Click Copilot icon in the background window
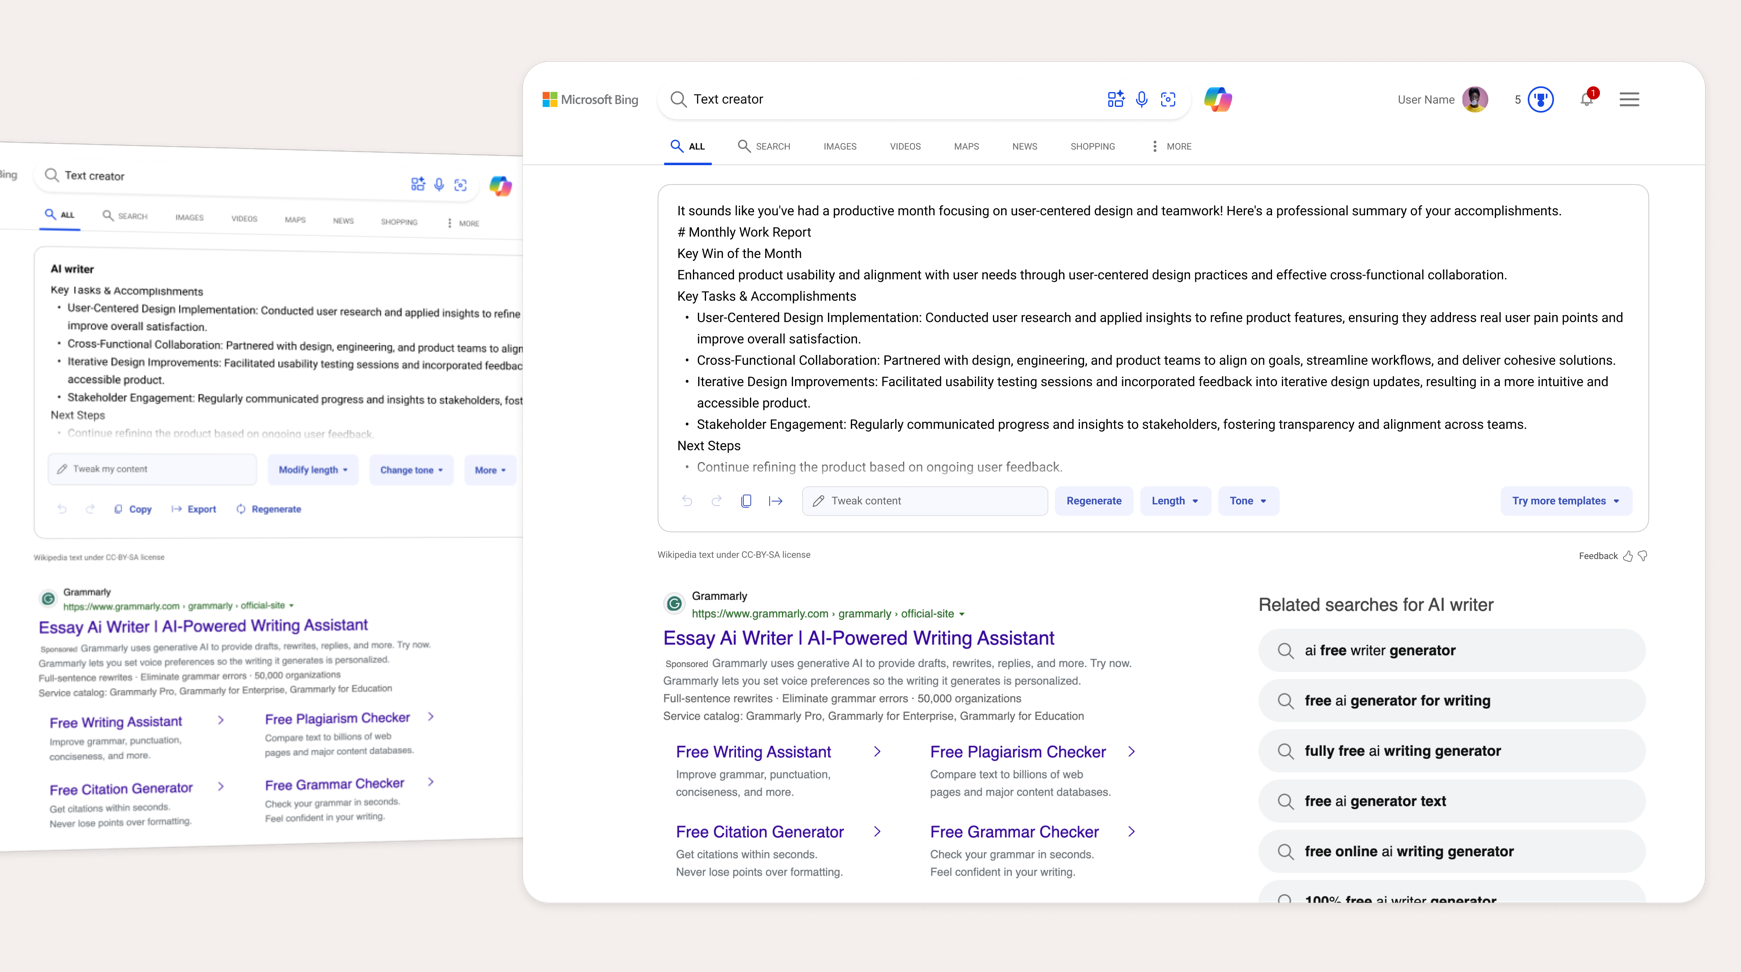Screen dimensions: 1741x972 click(x=501, y=185)
